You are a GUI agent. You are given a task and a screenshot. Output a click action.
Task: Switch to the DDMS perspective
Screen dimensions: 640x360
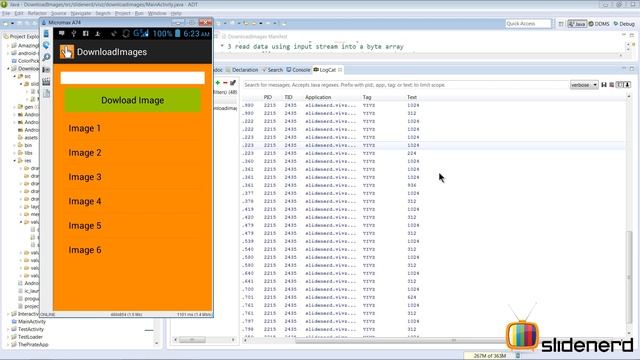click(x=599, y=24)
